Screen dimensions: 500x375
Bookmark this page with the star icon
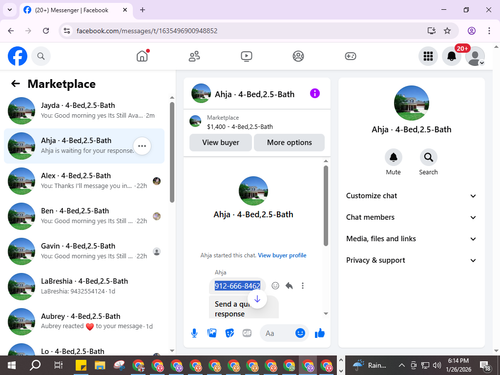tap(447, 31)
